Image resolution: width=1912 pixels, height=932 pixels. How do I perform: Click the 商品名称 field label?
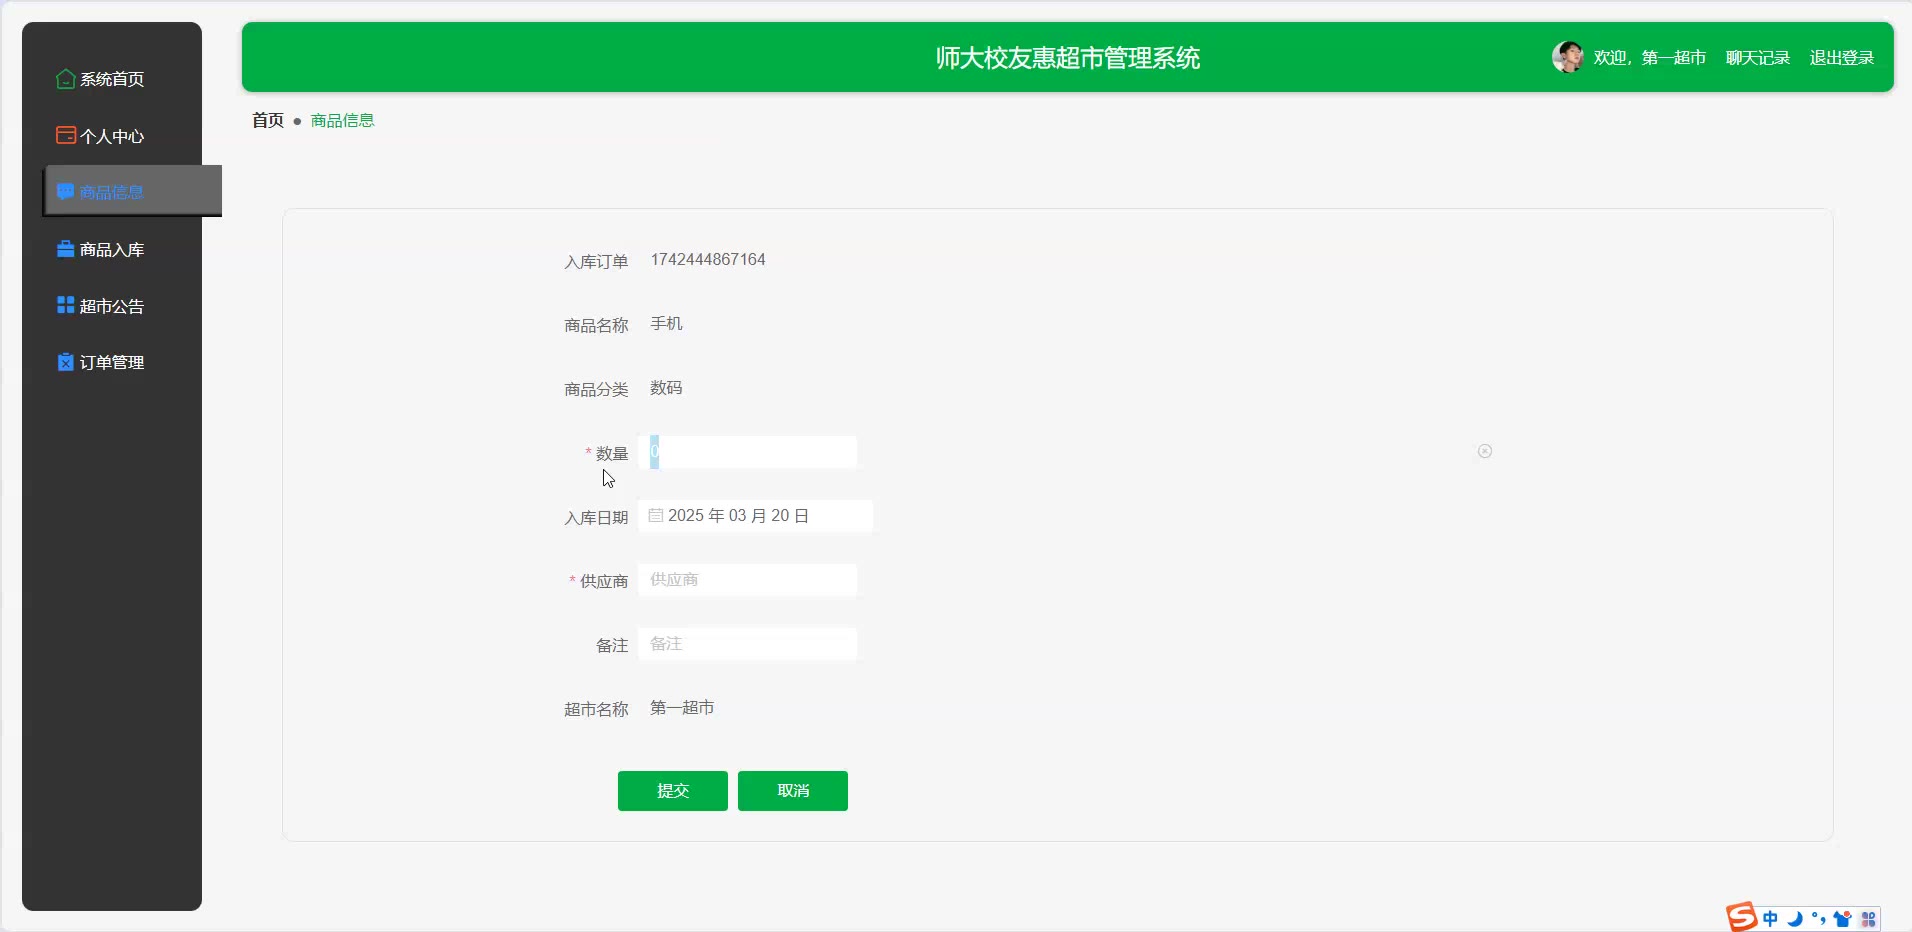click(x=596, y=325)
